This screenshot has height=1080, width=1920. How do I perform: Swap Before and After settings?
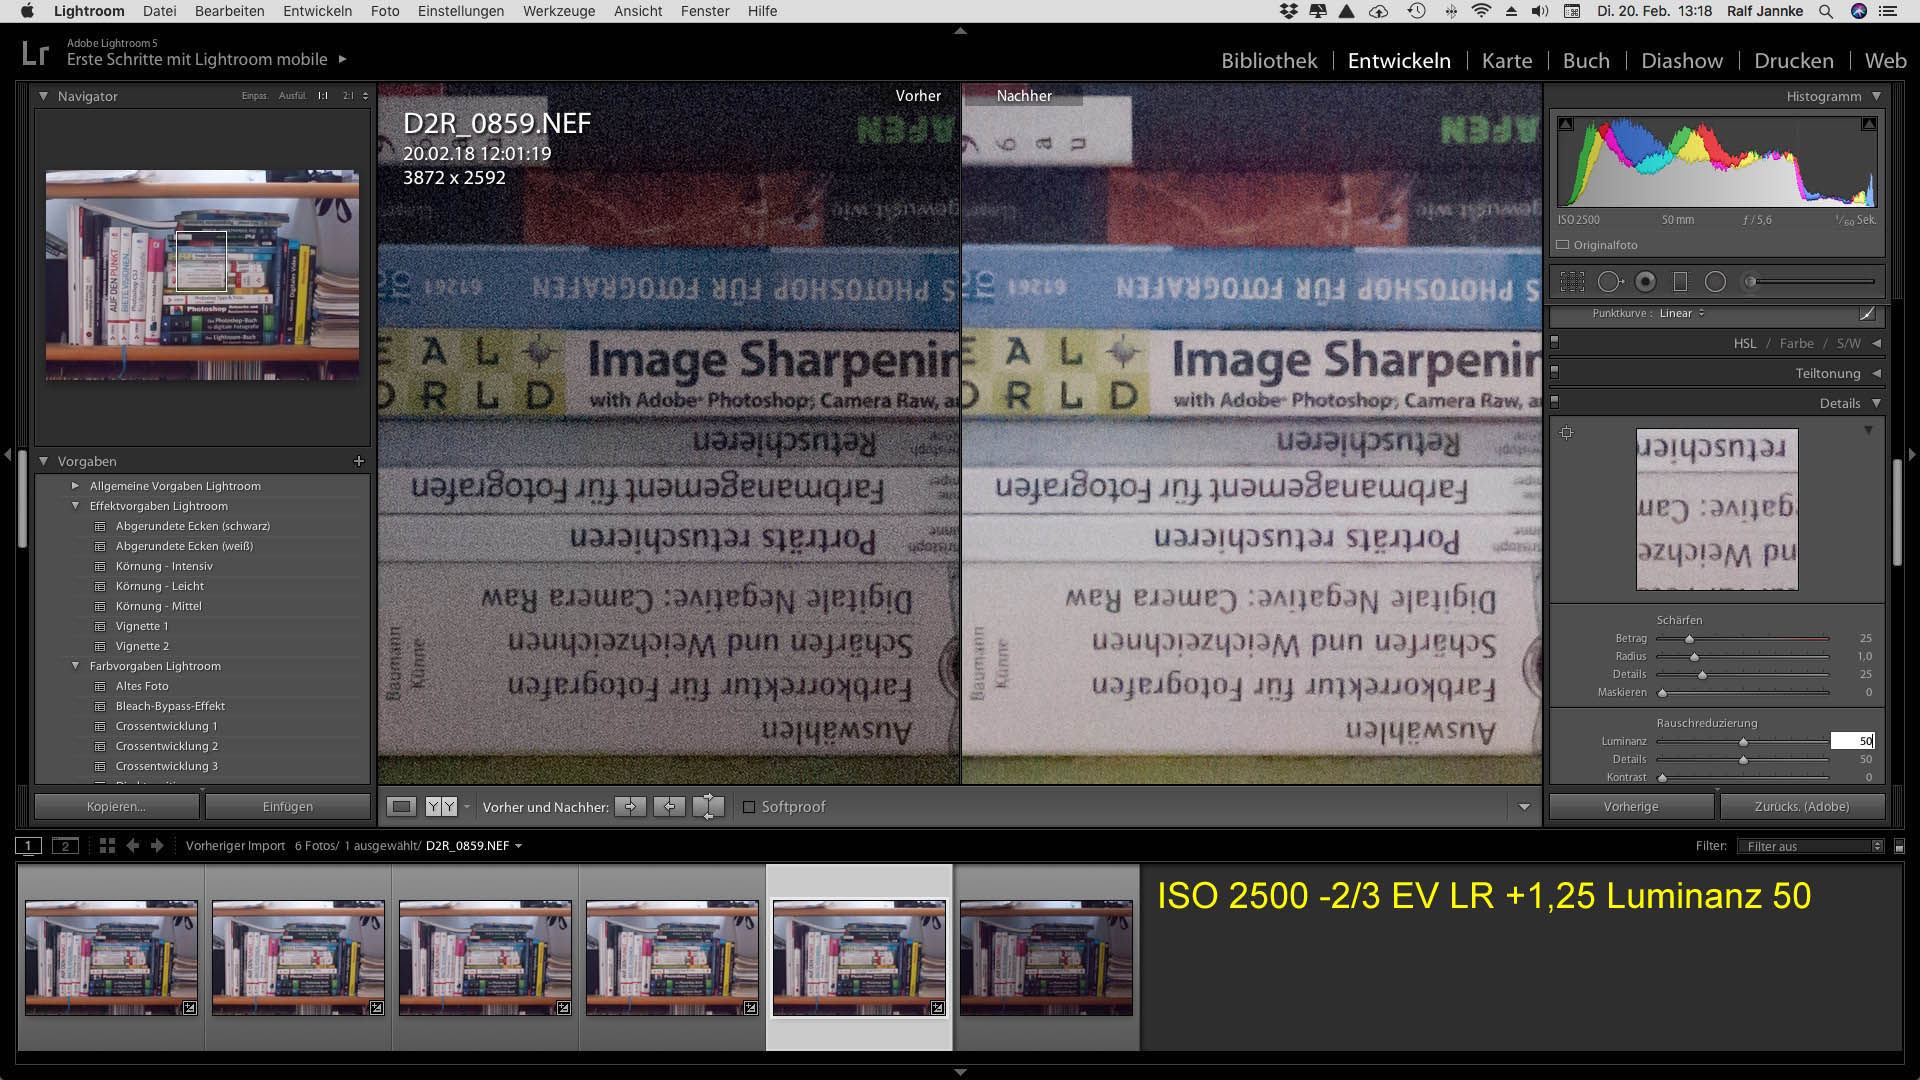[708, 807]
